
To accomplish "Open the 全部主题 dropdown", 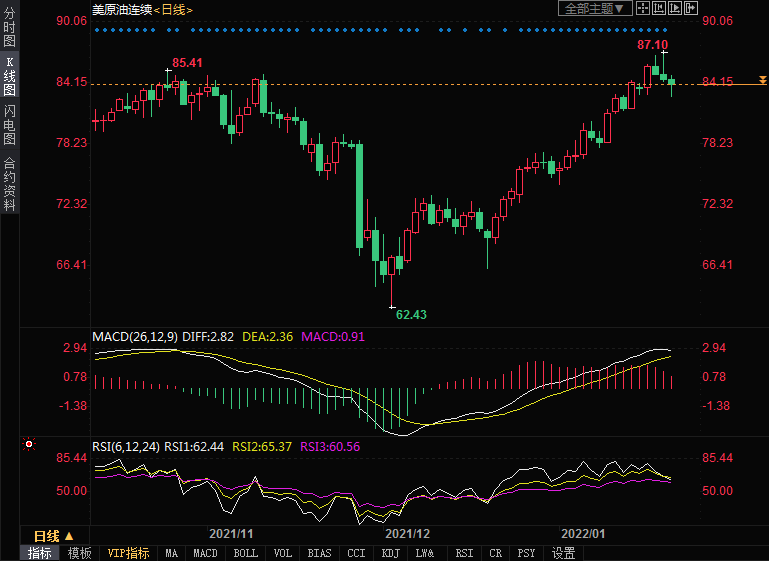I will click(x=594, y=9).
